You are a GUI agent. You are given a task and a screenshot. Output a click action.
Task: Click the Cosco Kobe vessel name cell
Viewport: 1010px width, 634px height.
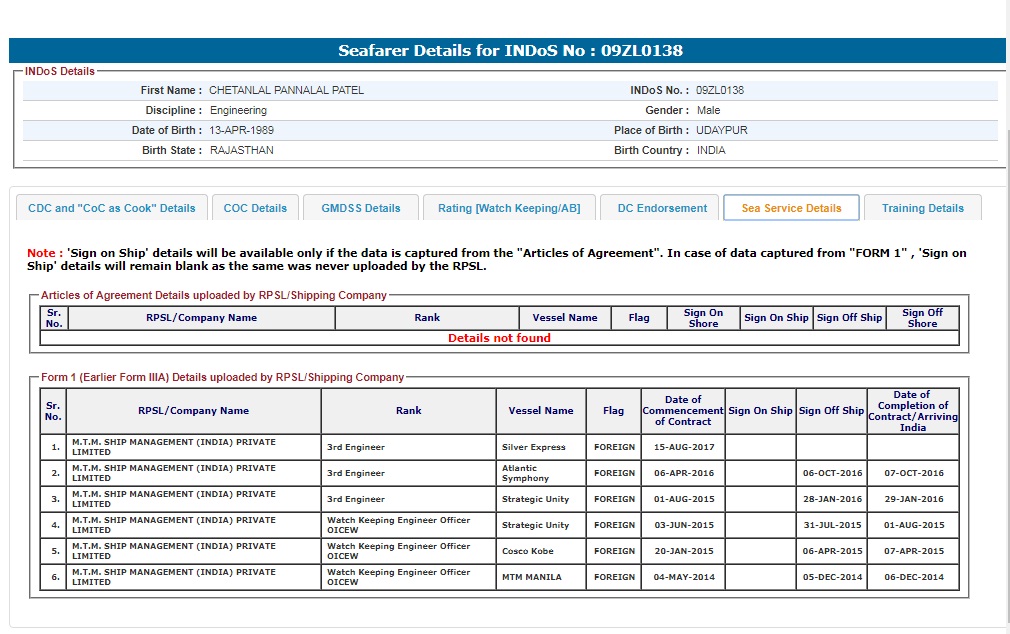tap(528, 551)
